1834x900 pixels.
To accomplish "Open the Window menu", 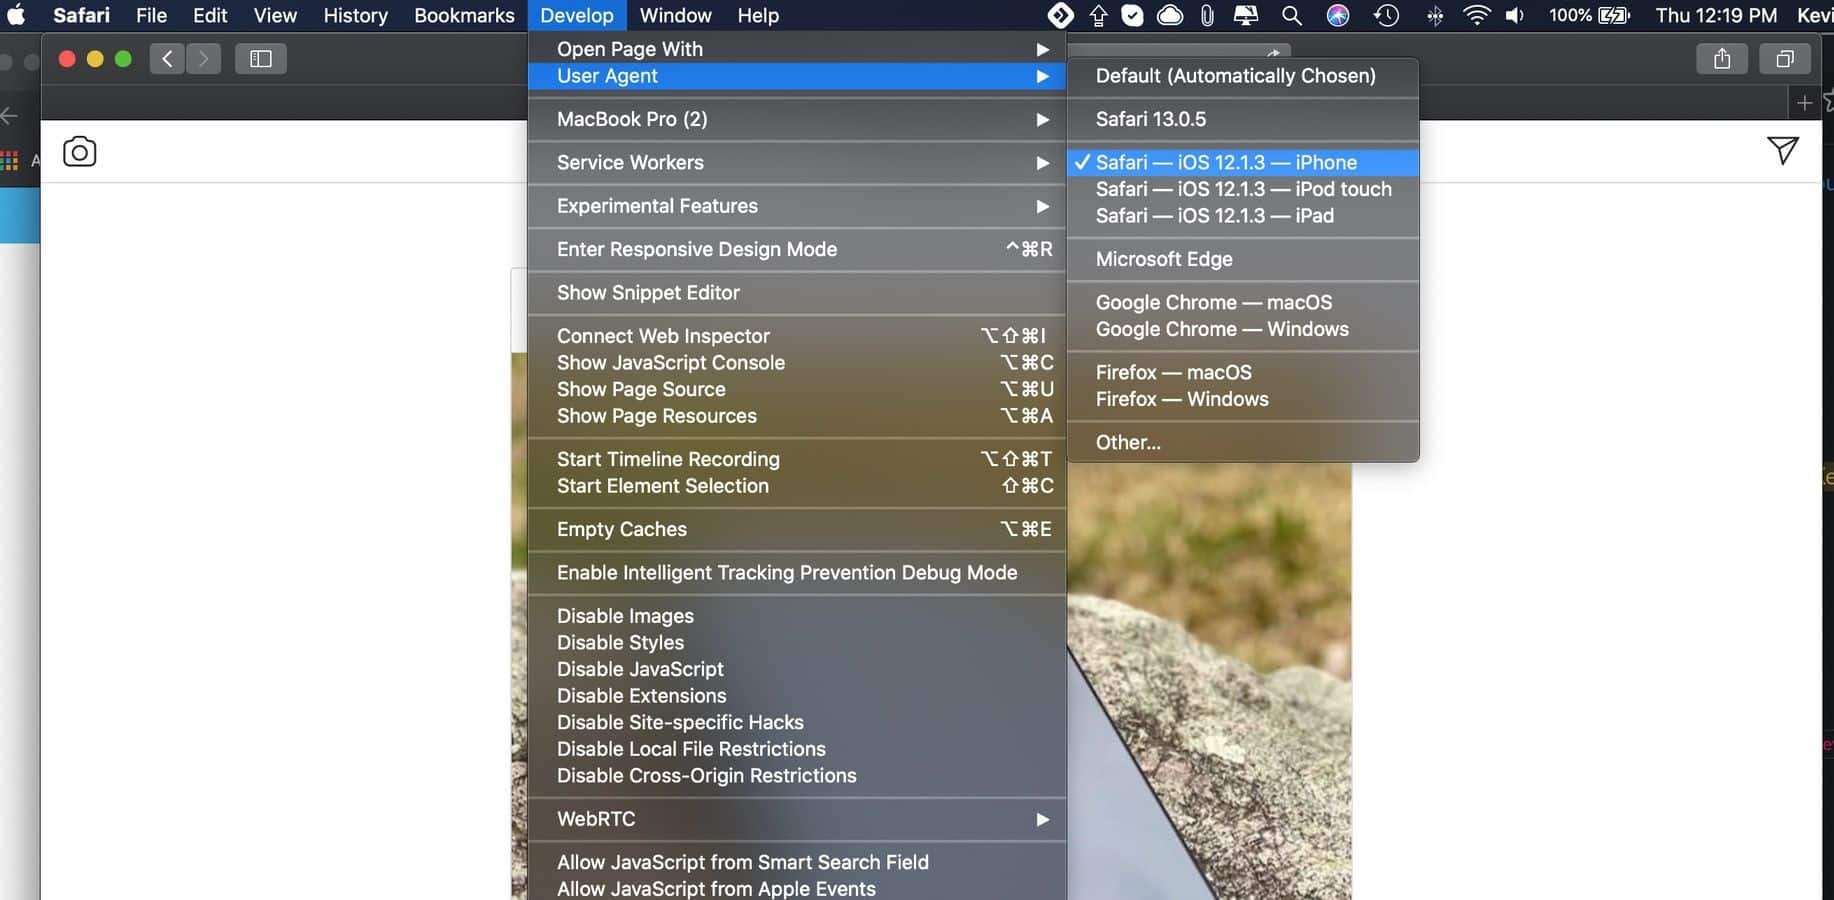I will click(x=675, y=15).
